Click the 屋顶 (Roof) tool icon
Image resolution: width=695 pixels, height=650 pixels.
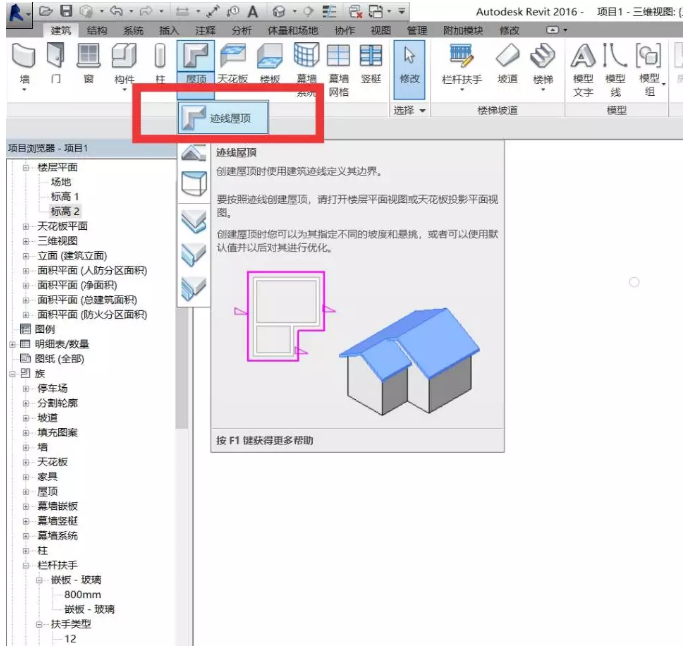point(195,56)
